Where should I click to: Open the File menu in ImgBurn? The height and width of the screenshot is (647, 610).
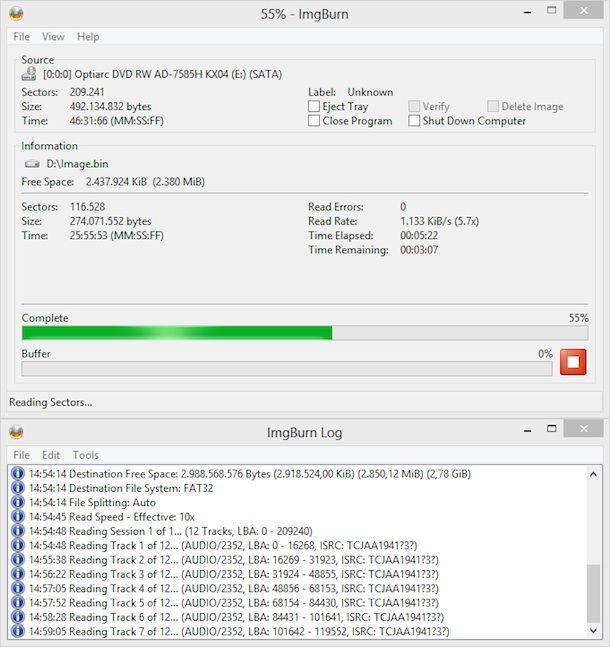(x=21, y=37)
